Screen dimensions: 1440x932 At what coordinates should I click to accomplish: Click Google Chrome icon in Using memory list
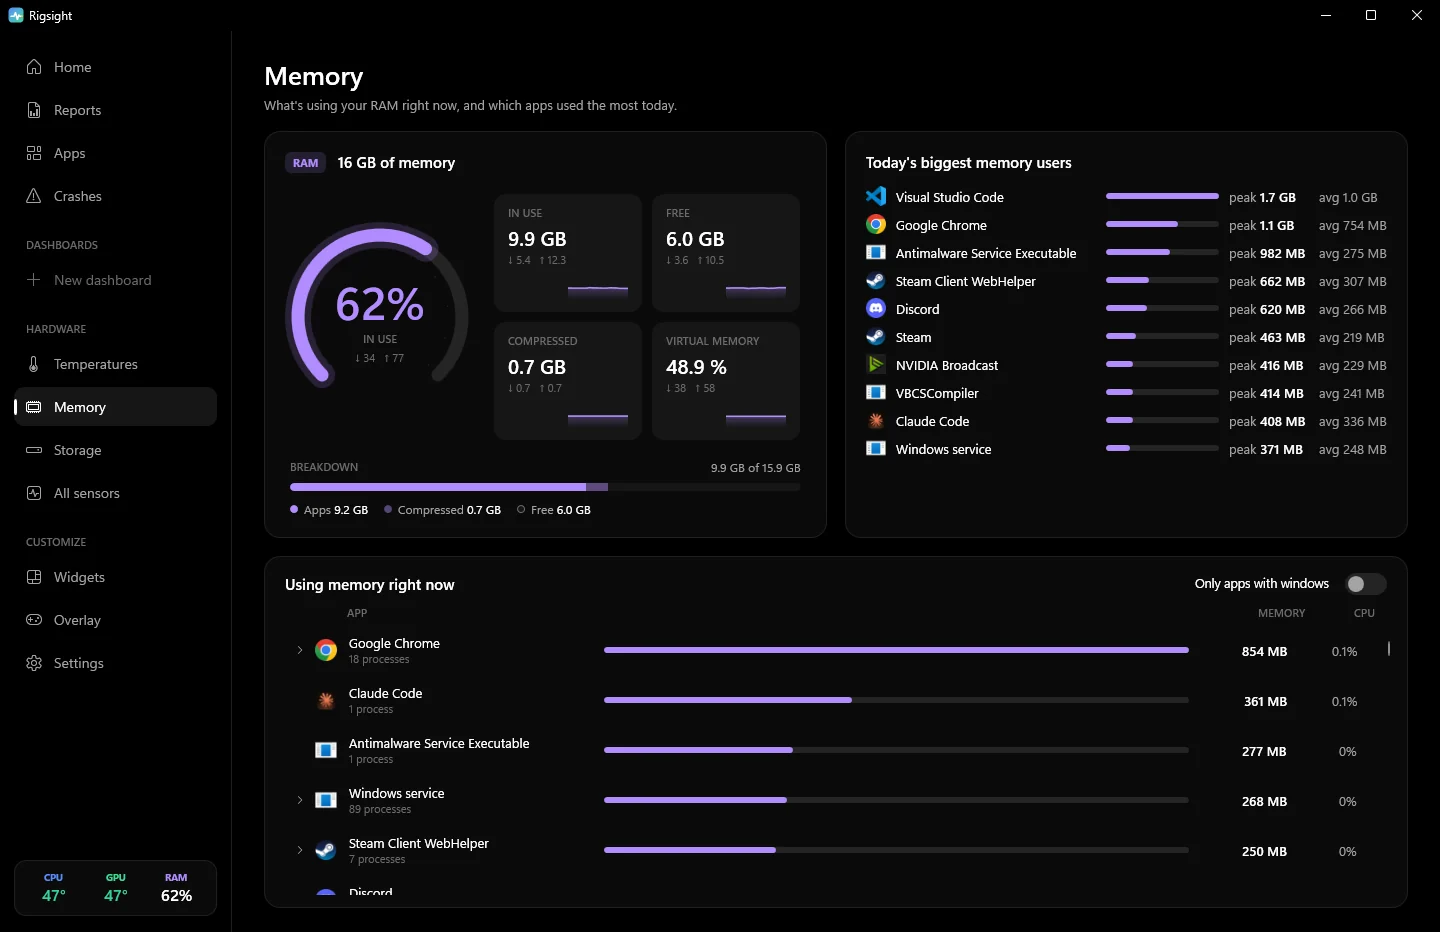(326, 651)
